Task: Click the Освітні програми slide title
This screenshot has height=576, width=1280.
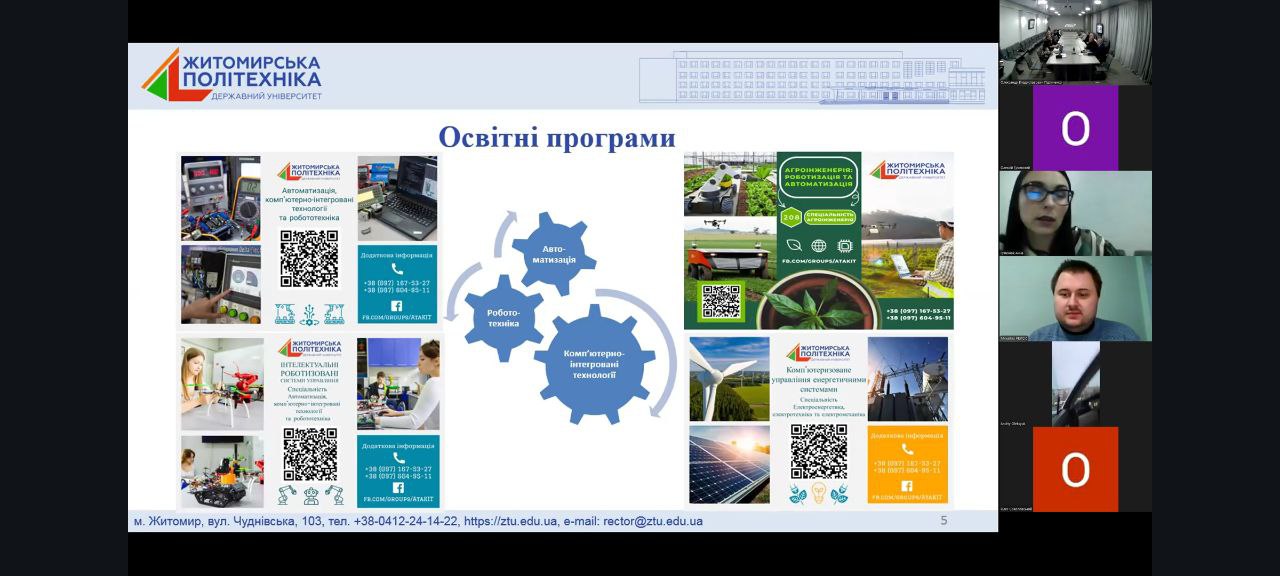Action: [557, 137]
